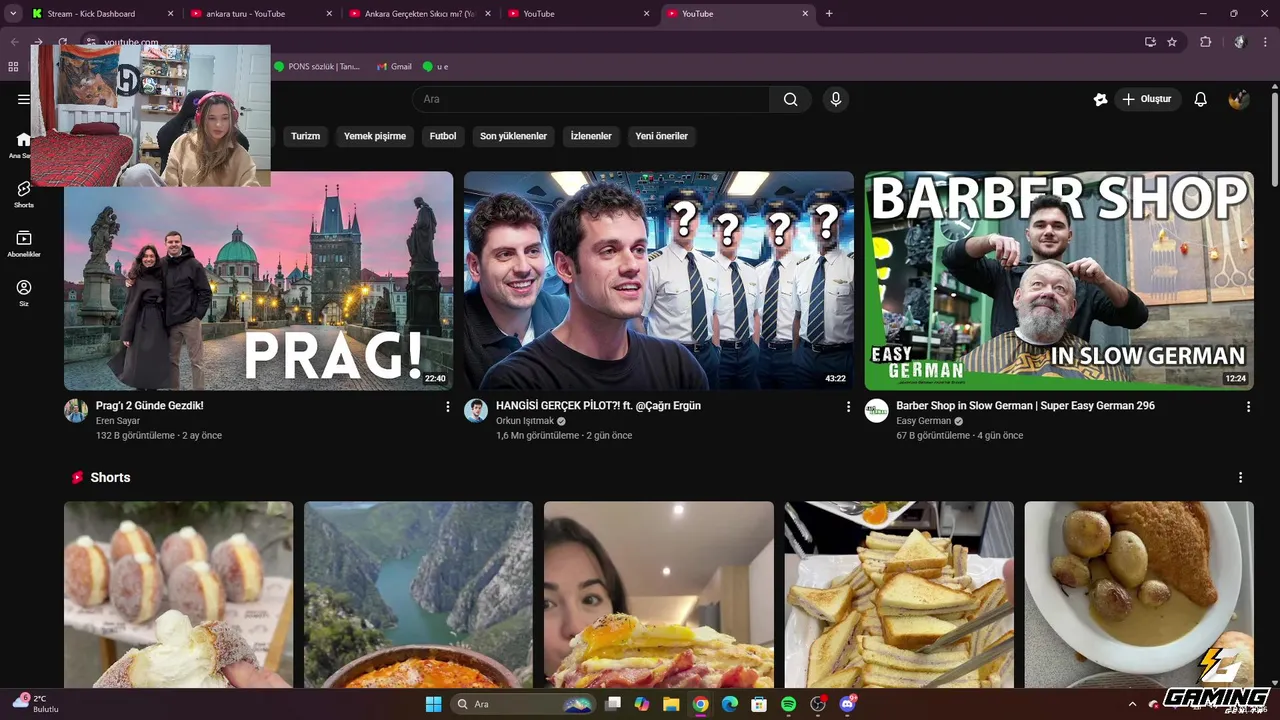Image resolution: width=1280 pixels, height=720 pixels.
Task: Open the toasted sandwiches Short thumbnail
Action: [x=899, y=594]
